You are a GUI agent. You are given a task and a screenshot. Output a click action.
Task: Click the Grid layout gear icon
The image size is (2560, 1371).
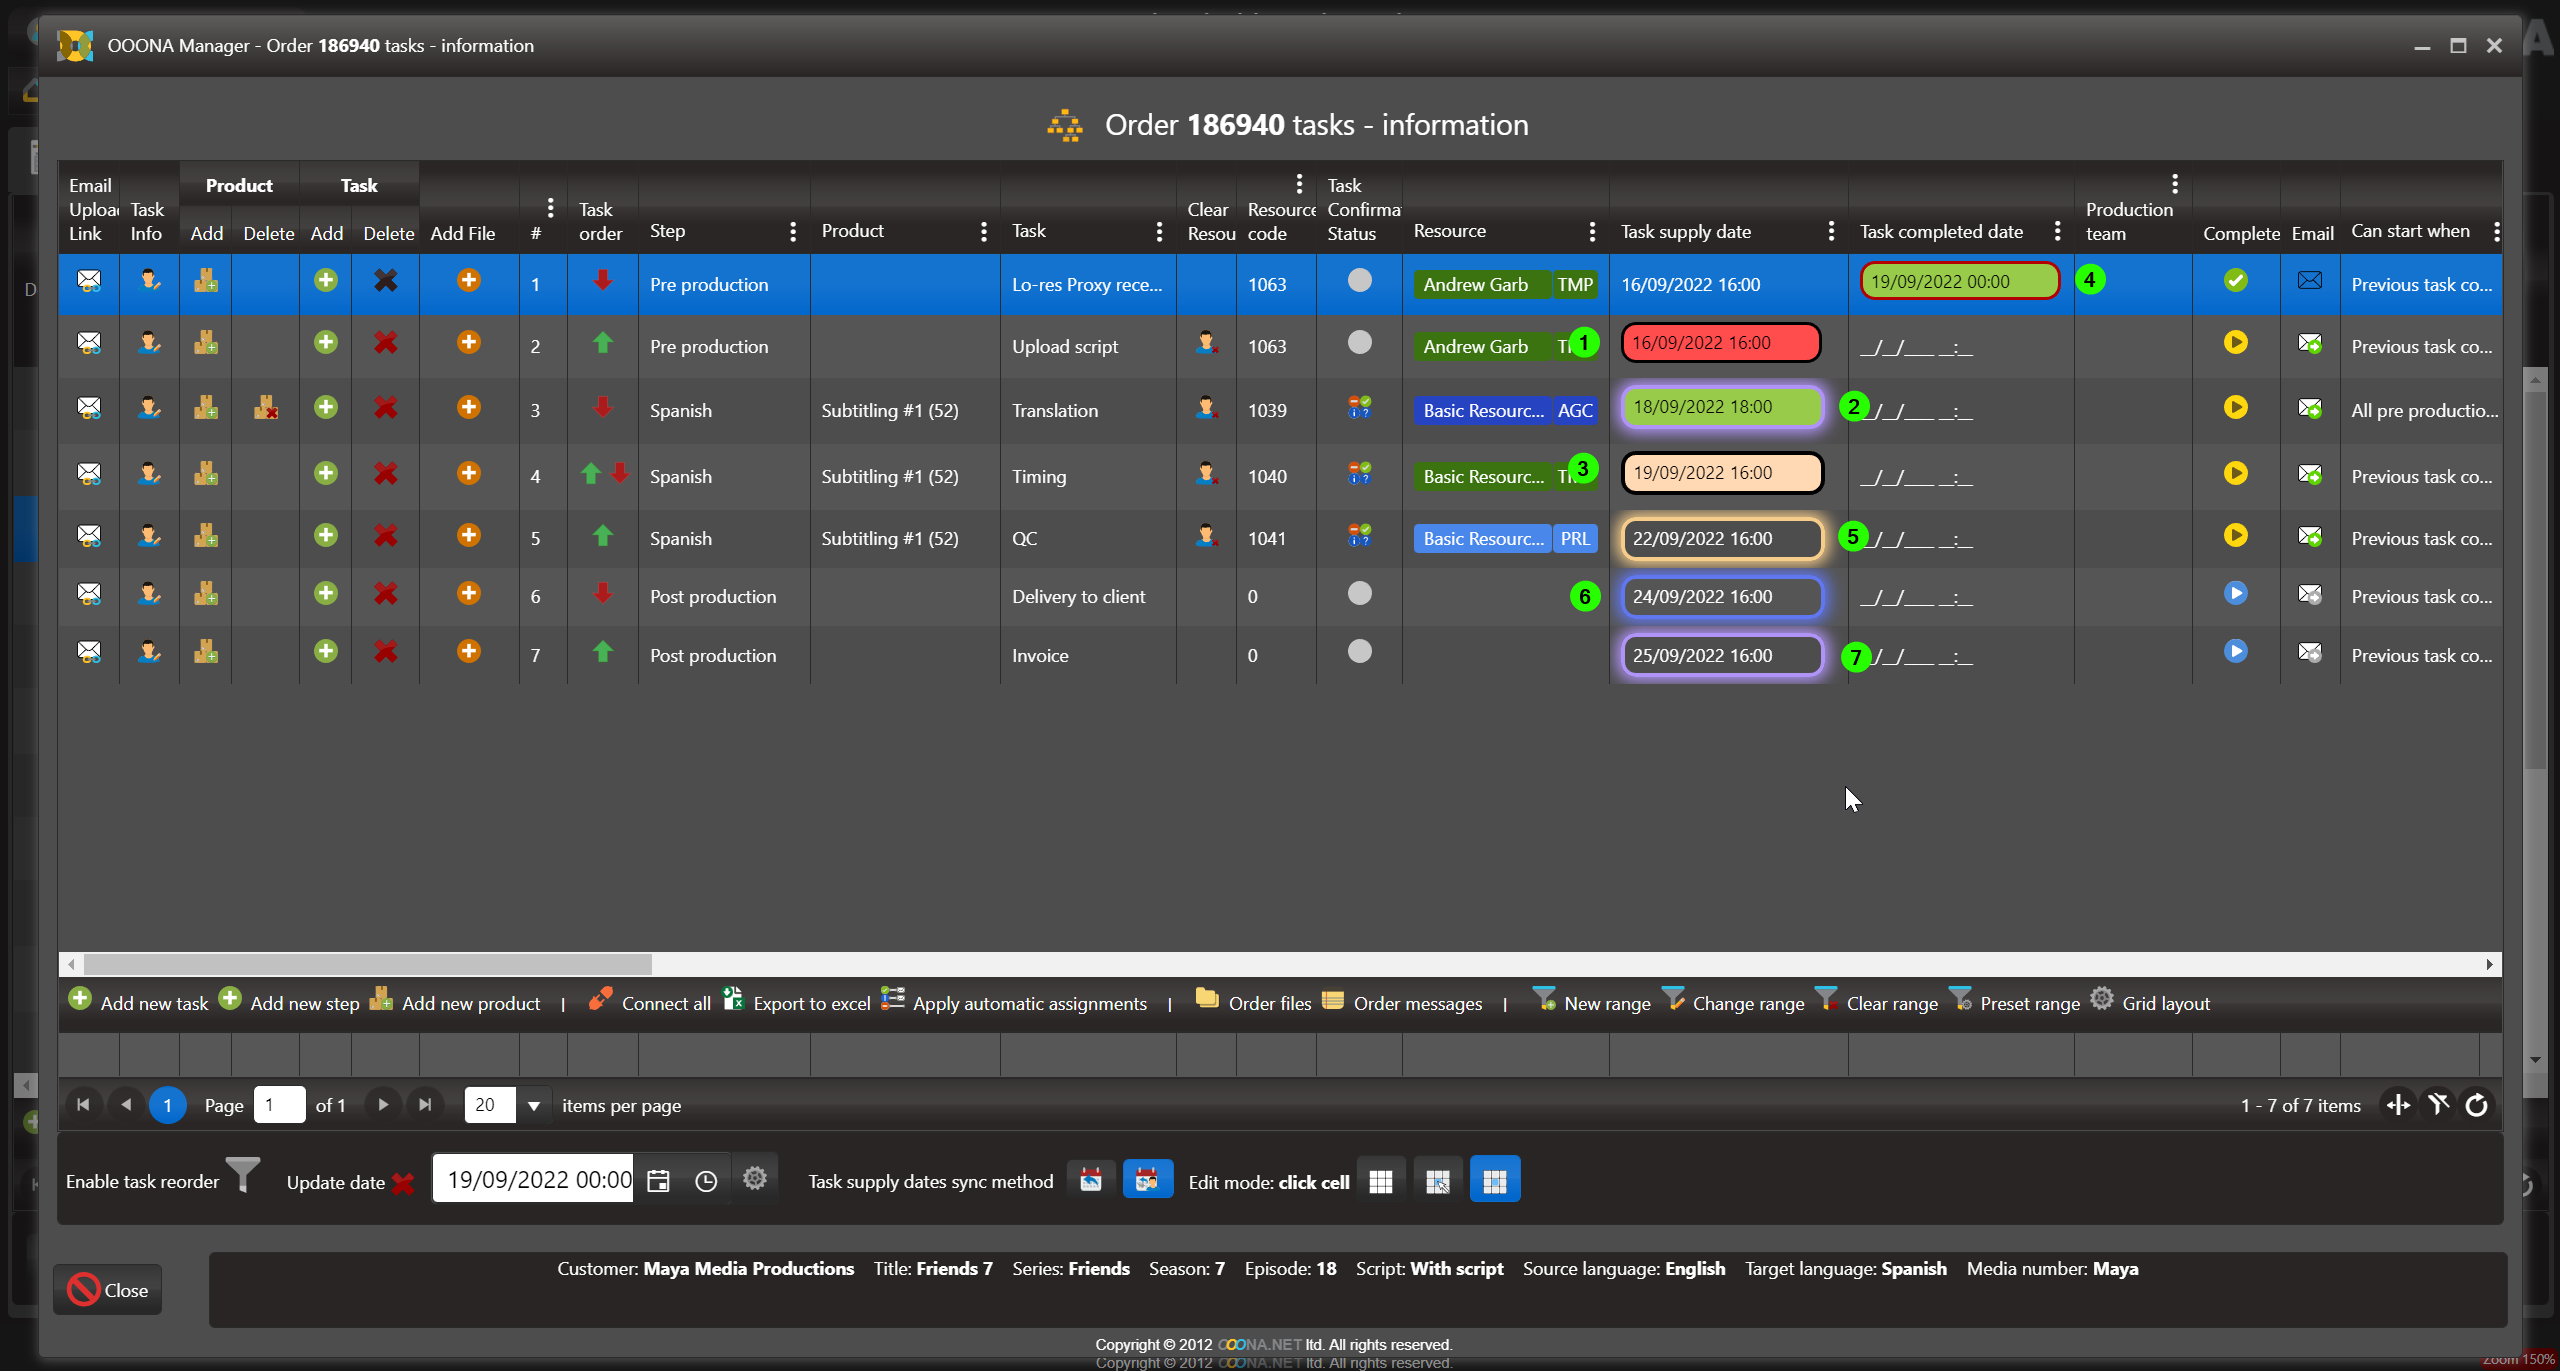pyautogui.click(x=2102, y=1000)
